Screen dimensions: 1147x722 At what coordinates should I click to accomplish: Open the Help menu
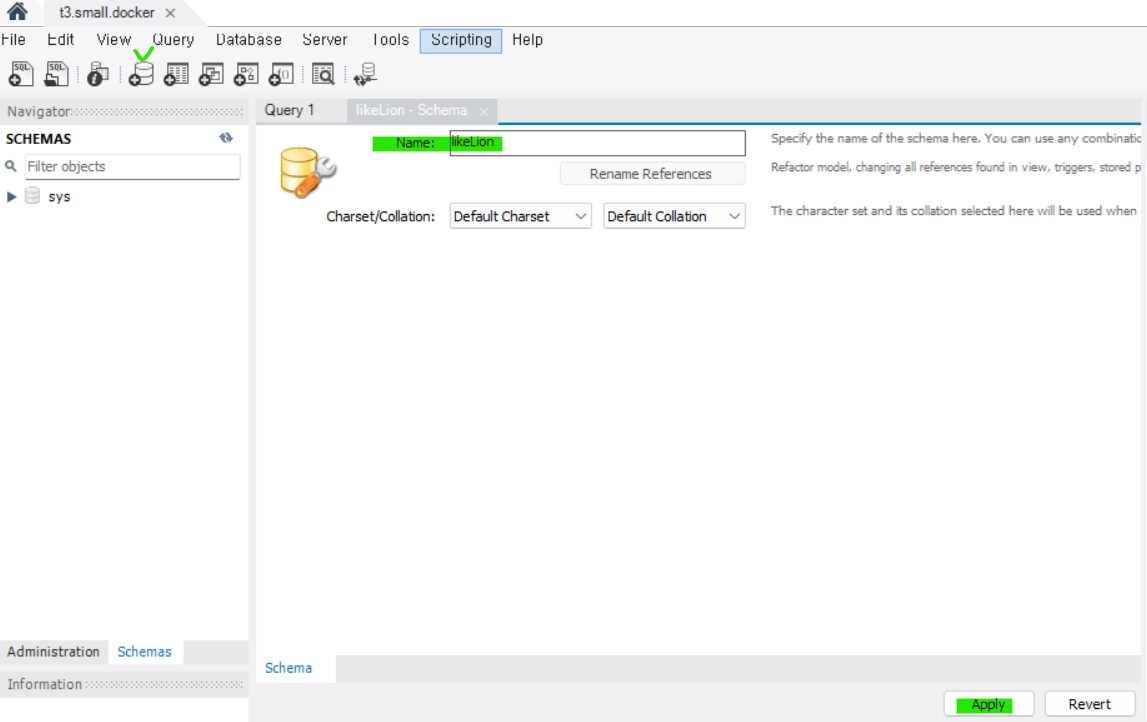tap(527, 40)
